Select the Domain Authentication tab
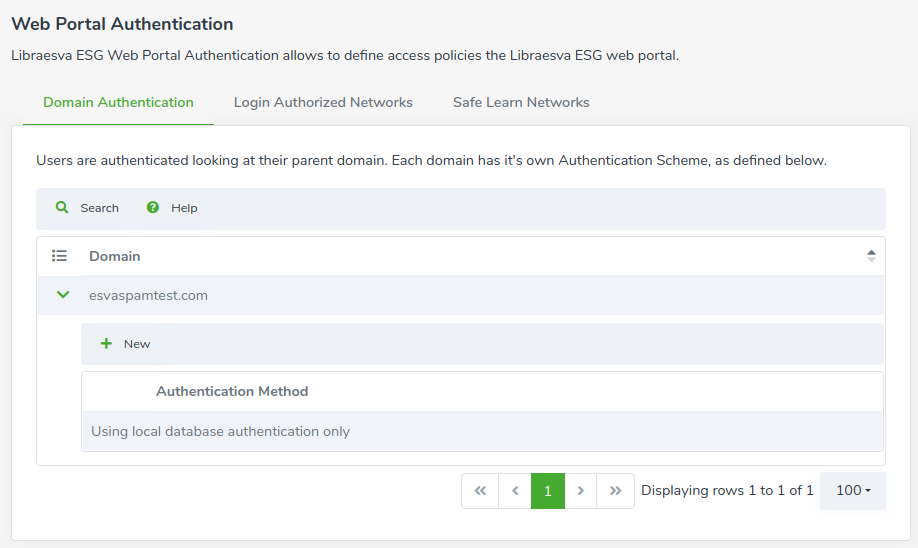 coord(118,102)
